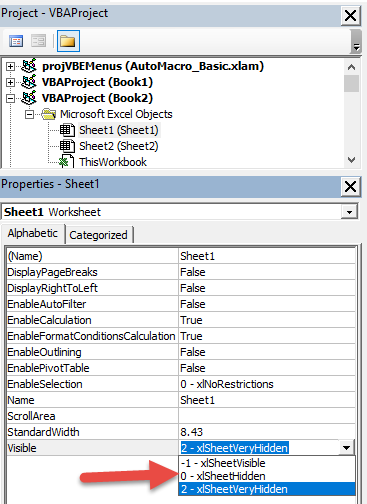Choose 2 - xlSheetVeryHidden option
Viewport: 367px width, 504px height.
pos(267,489)
